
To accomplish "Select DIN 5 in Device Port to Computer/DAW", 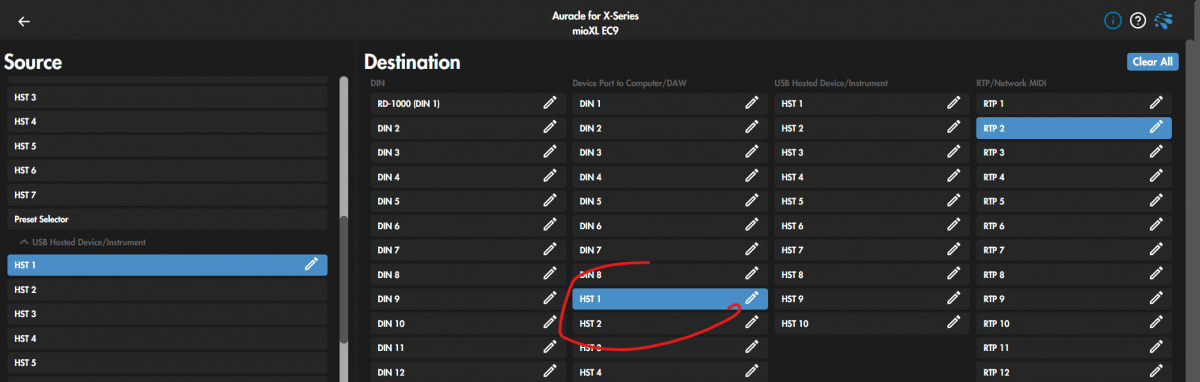I will [x=669, y=201].
